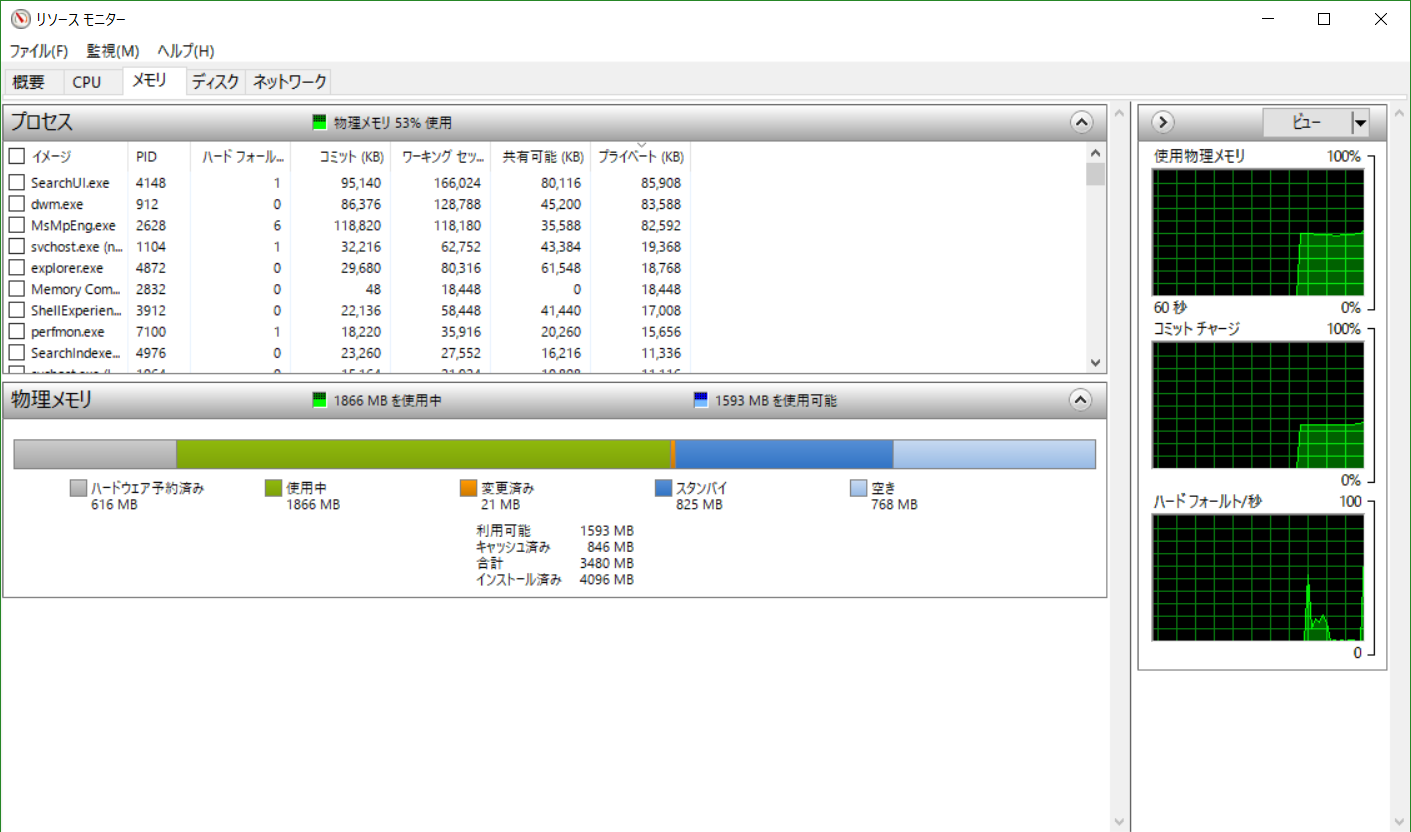Check the SearchUI.exe process checkbox
Viewport: 1411px width, 832px height.
[16, 183]
